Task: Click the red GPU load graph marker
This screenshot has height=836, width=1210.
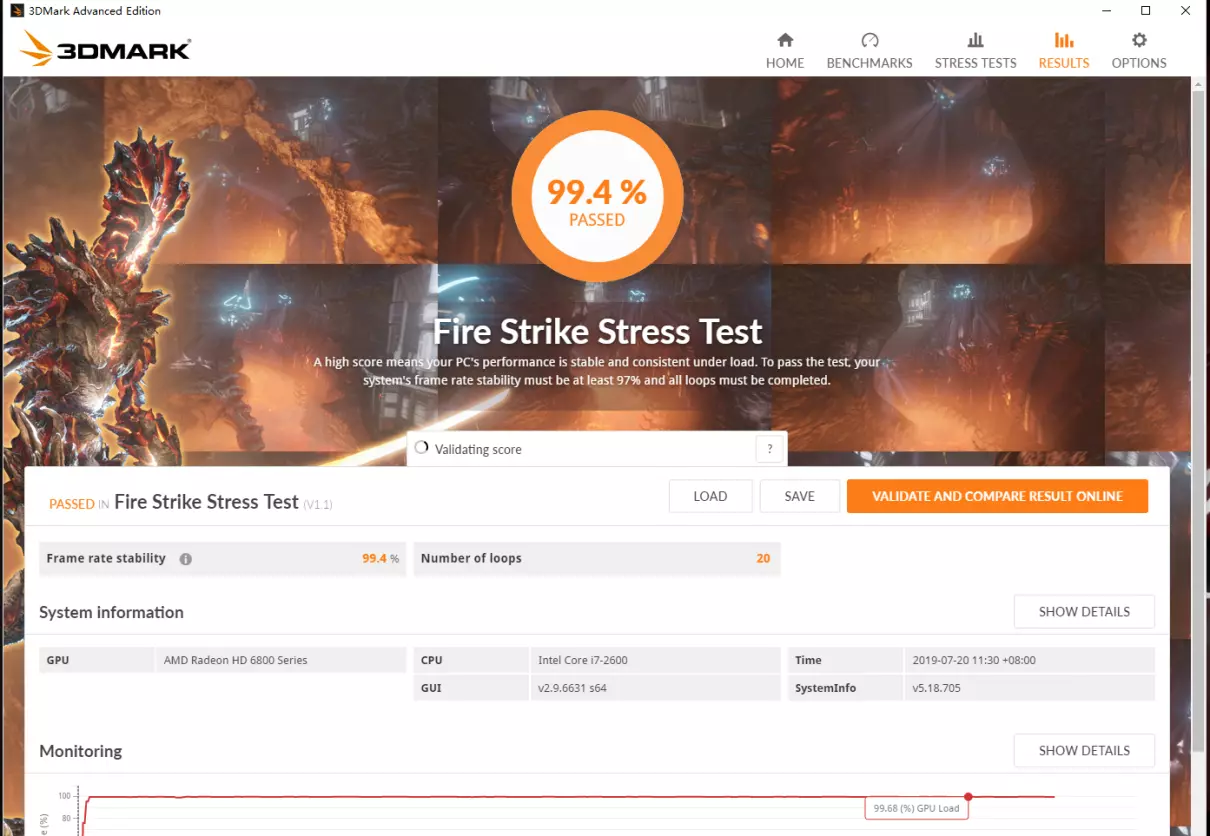Action: (968, 797)
